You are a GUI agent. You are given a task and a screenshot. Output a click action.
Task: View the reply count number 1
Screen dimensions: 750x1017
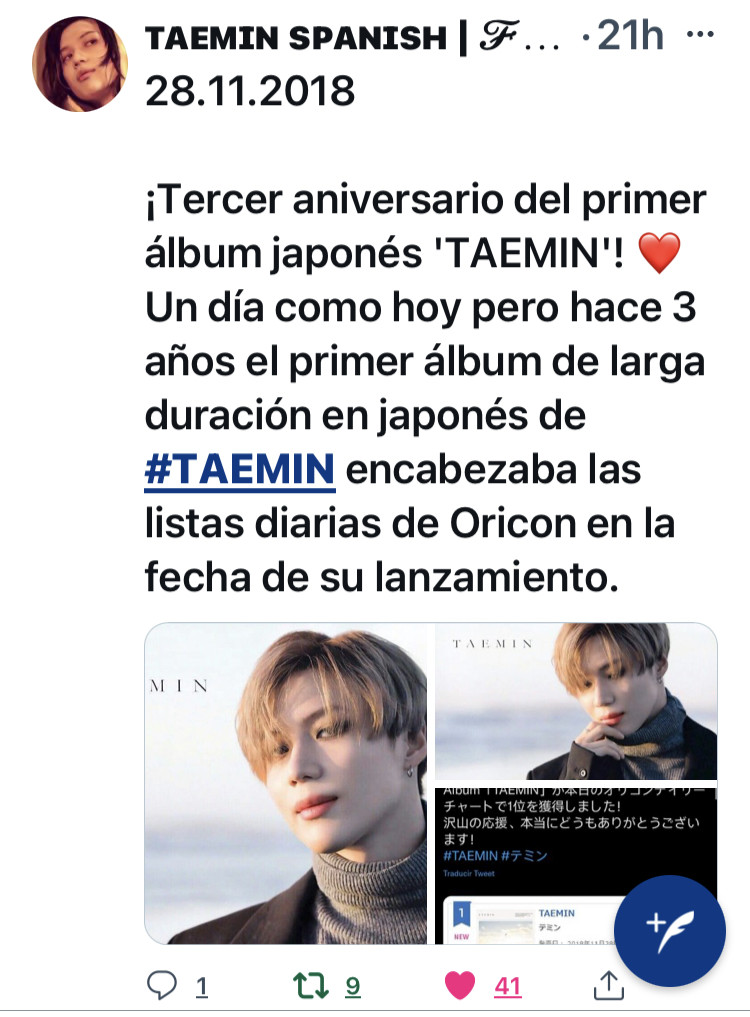[x=202, y=987]
